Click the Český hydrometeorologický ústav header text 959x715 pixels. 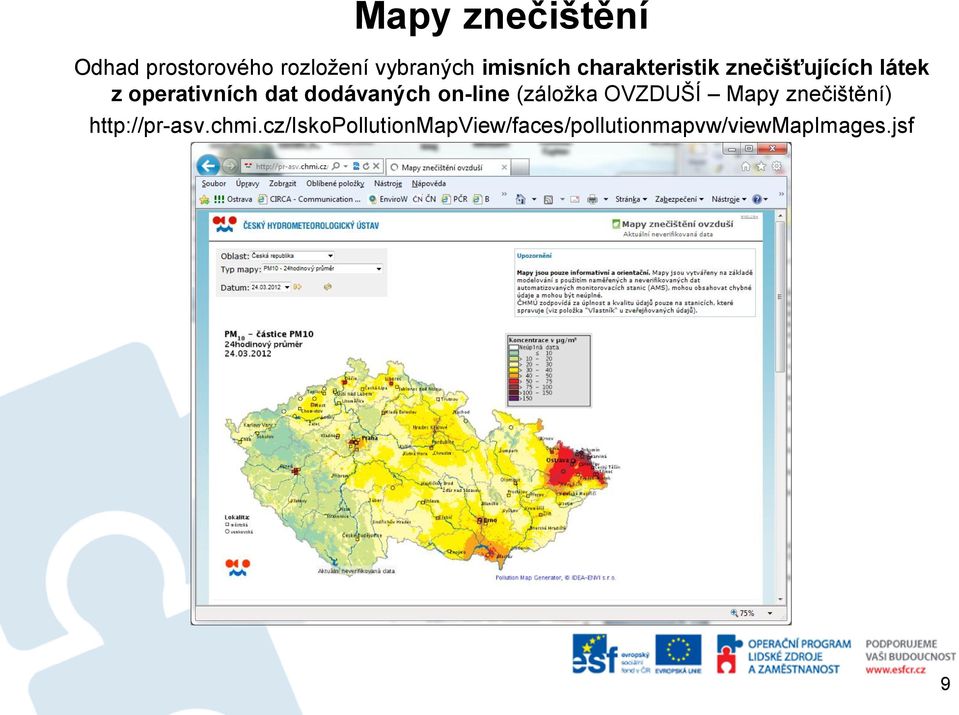[x=311, y=226]
